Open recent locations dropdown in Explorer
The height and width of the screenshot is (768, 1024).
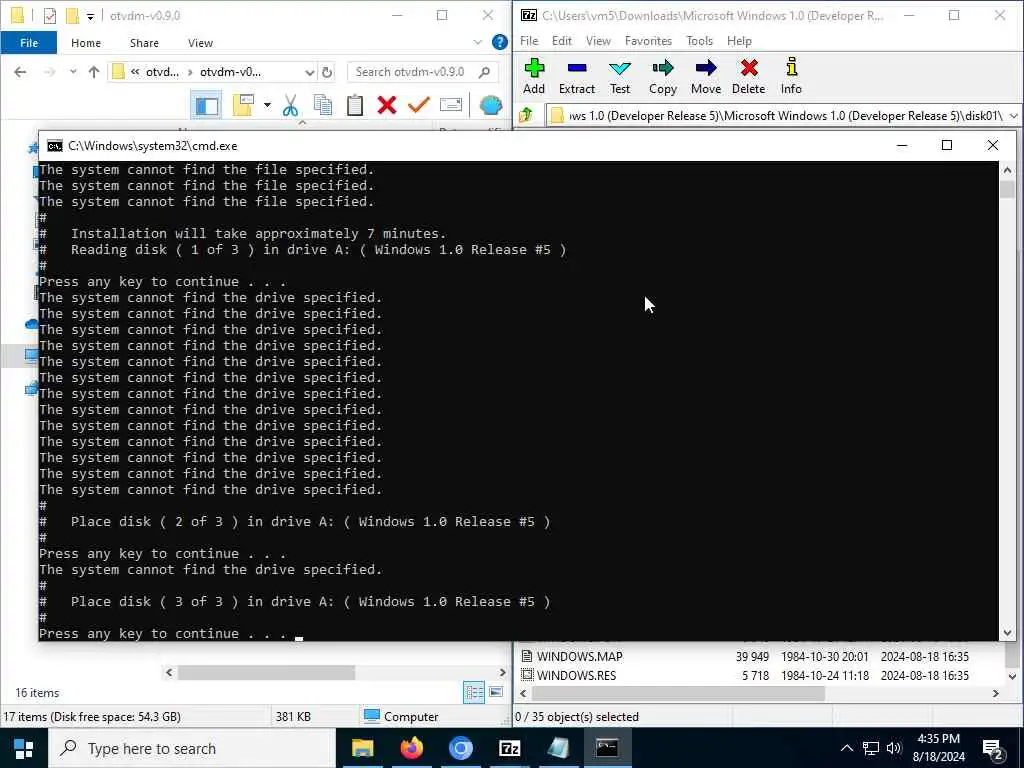tap(73, 72)
